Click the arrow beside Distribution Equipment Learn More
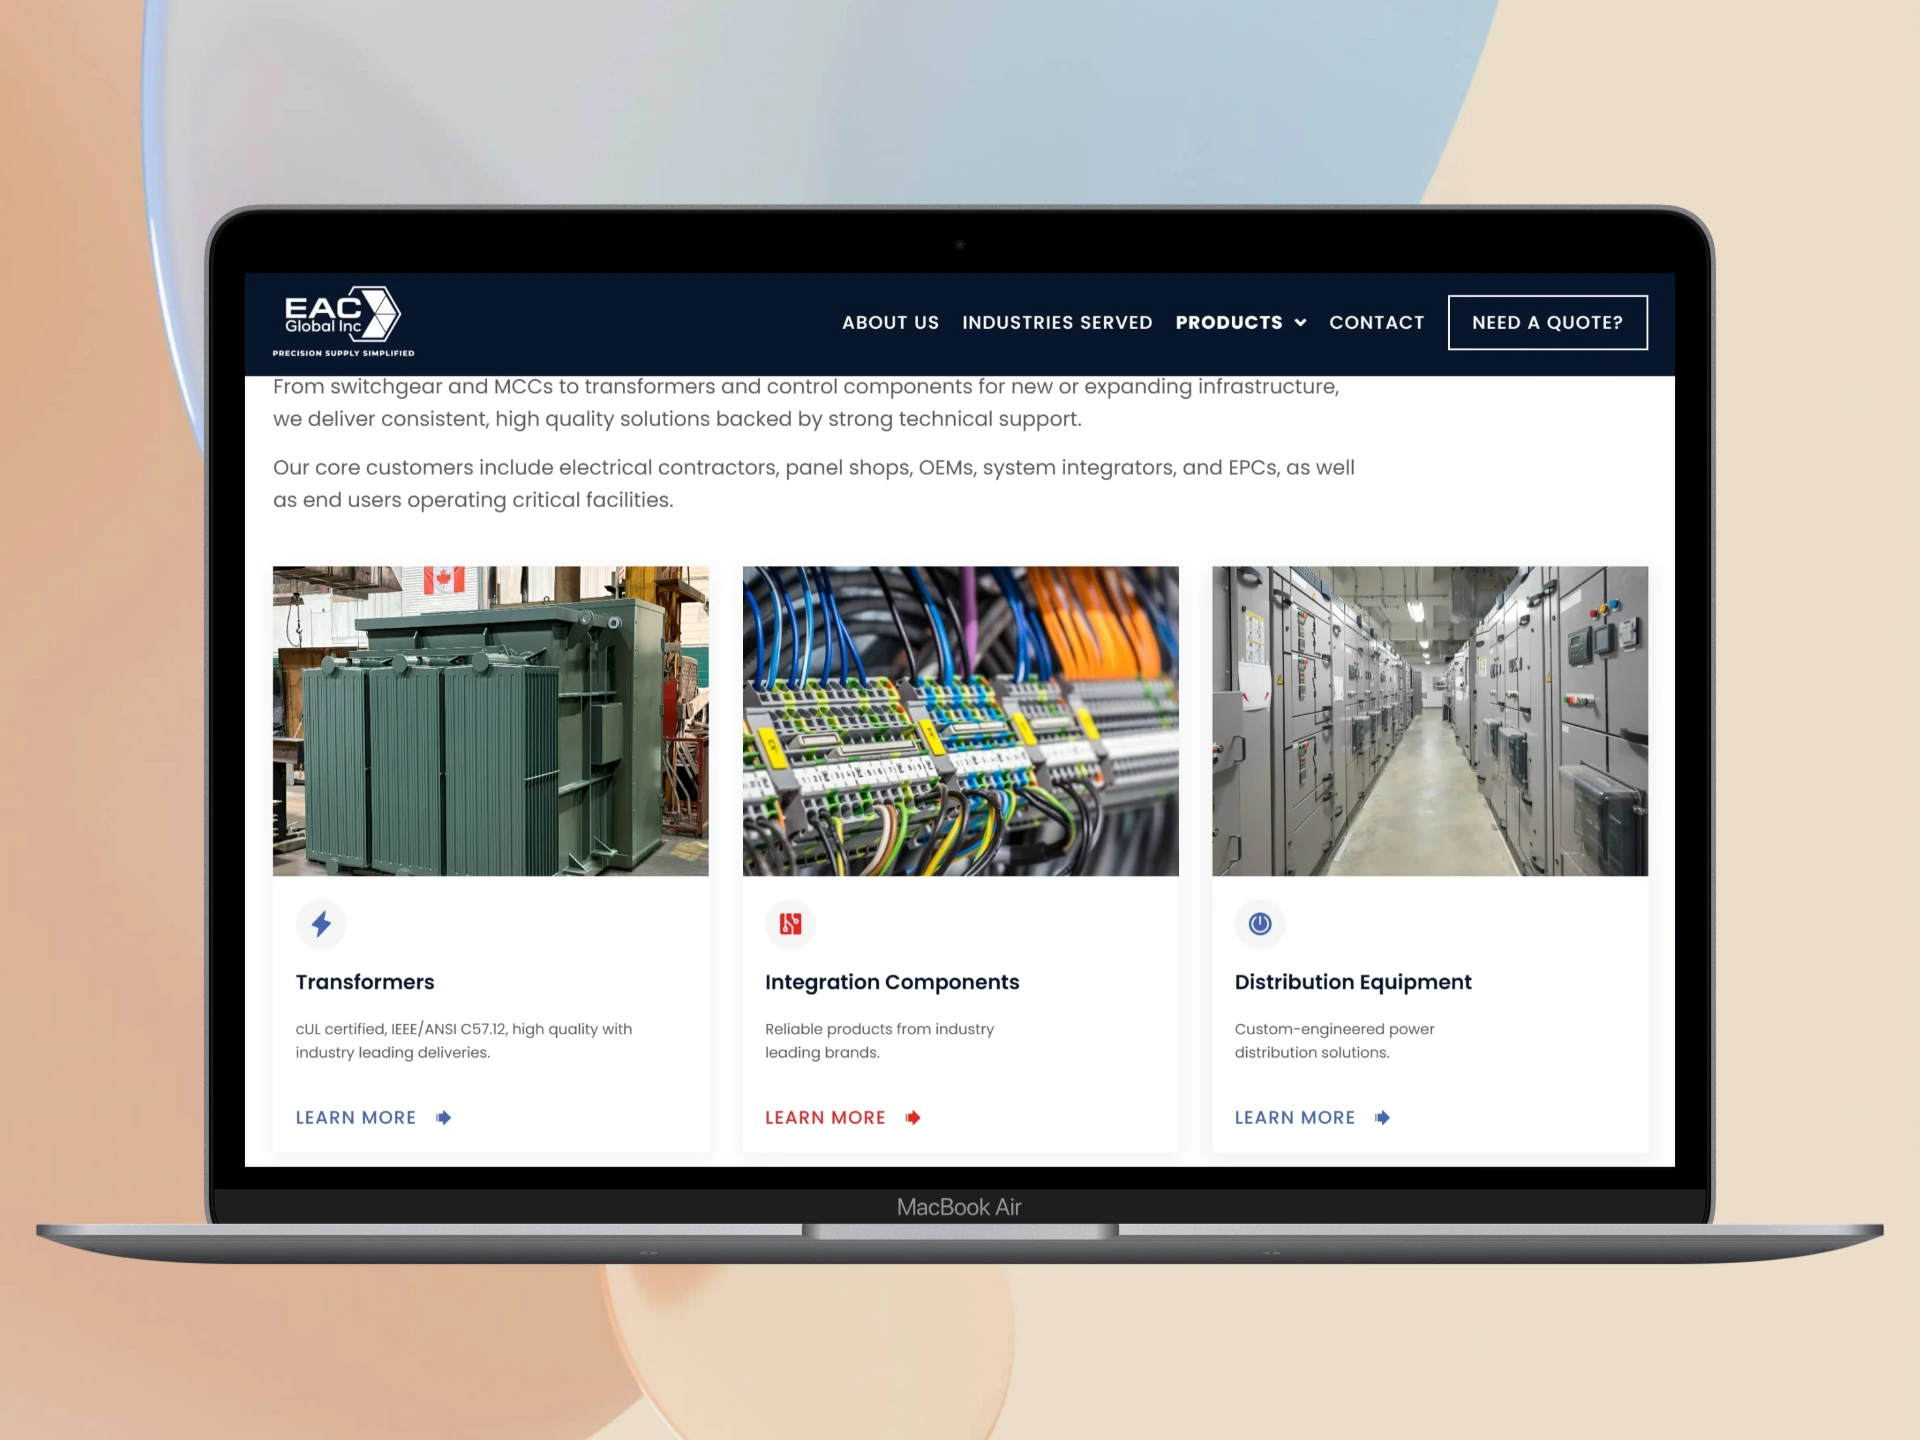The height and width of the screenshot is (1440, 1920). pos(1382,1118)
